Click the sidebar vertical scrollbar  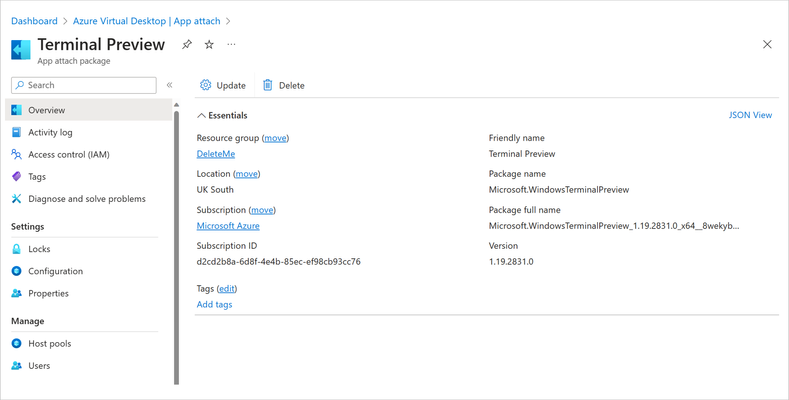click(176, 247)
